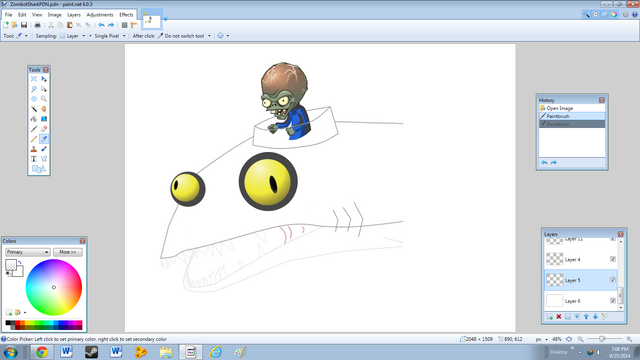Select the Zoom tool in Tools panel

44,99
